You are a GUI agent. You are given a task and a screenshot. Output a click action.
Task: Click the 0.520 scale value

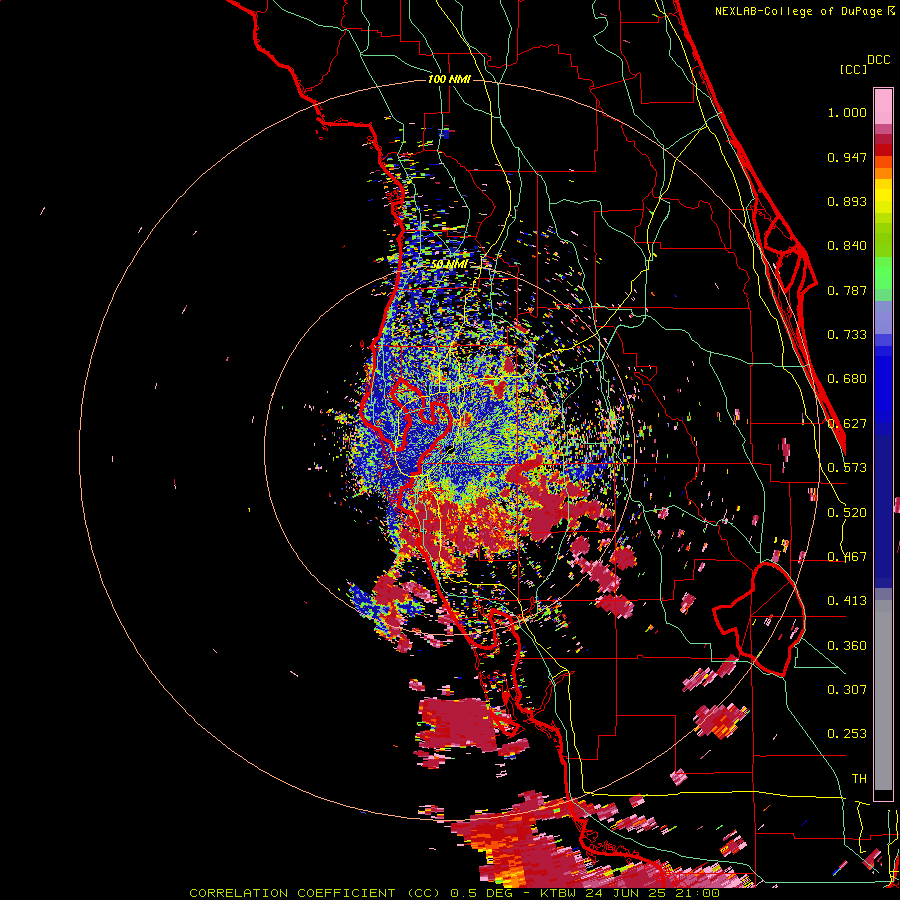(847, 513)
